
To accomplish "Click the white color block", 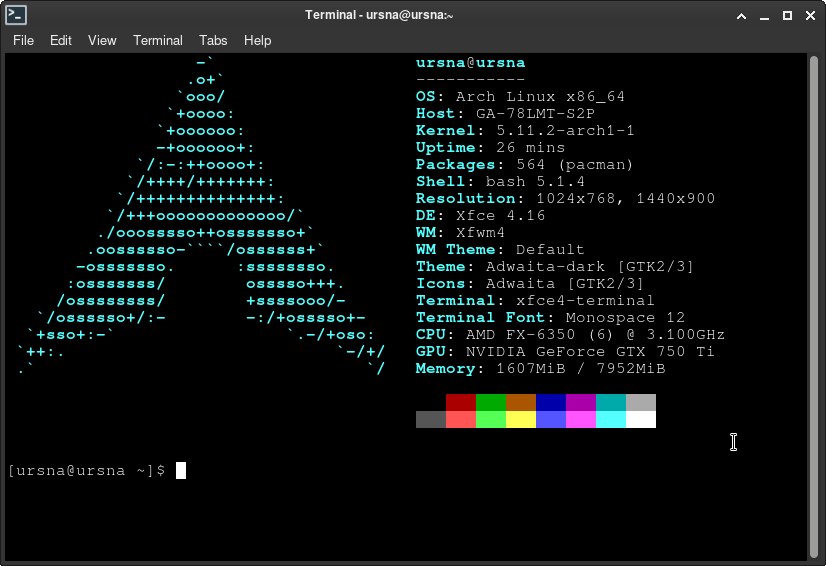I will [x=641, y=419].
